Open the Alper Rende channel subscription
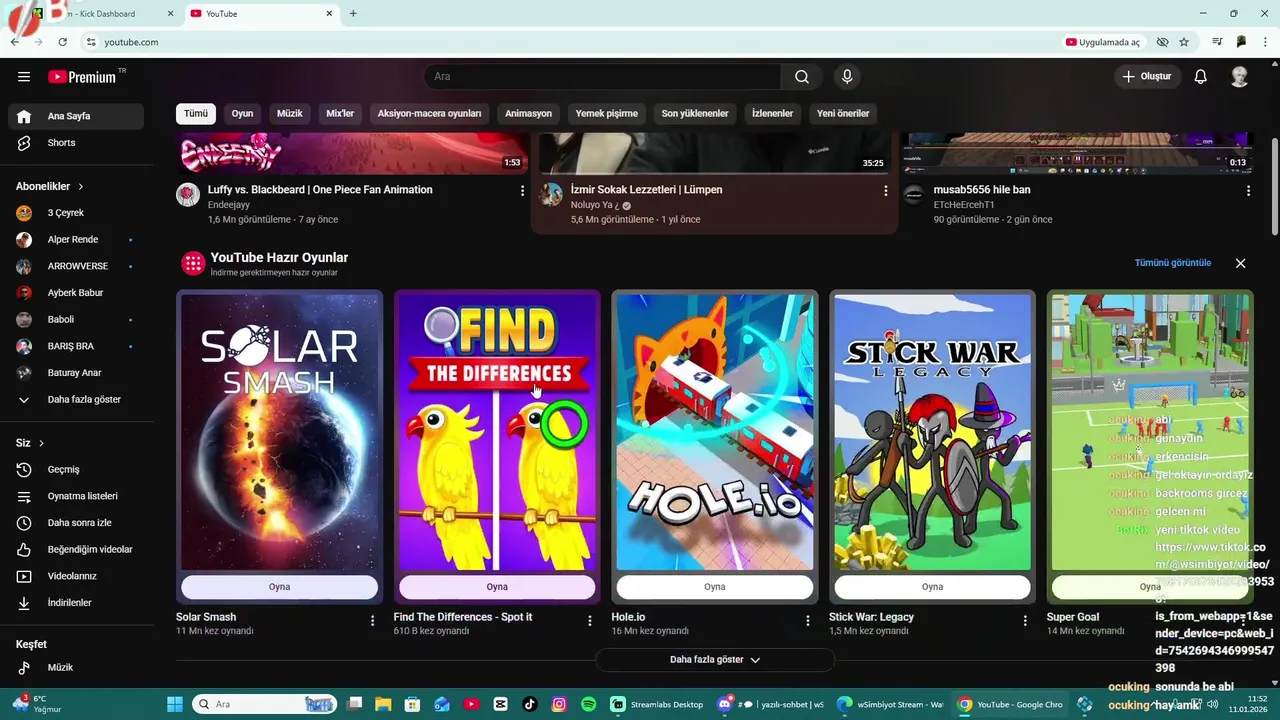The image size is (1280, 720). (x=76, y=240)
